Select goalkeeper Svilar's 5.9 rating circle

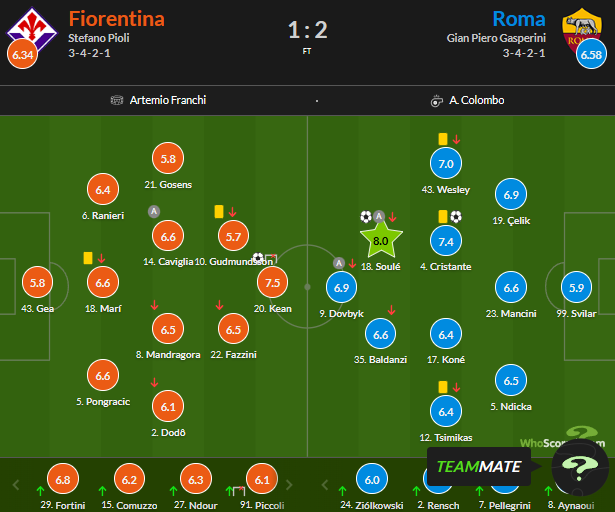click(578, 288)
